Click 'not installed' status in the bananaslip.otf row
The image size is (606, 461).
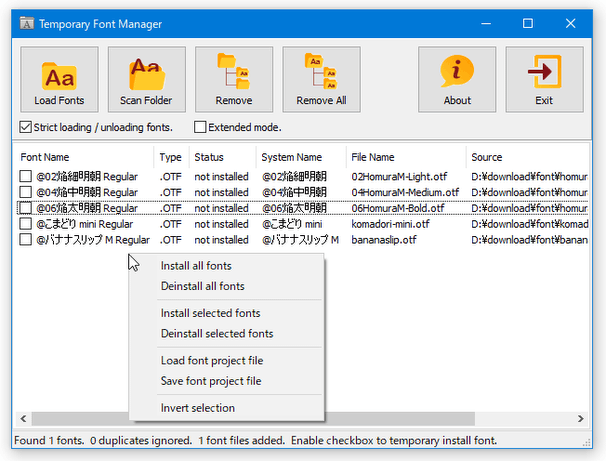(x=221, y=240)
